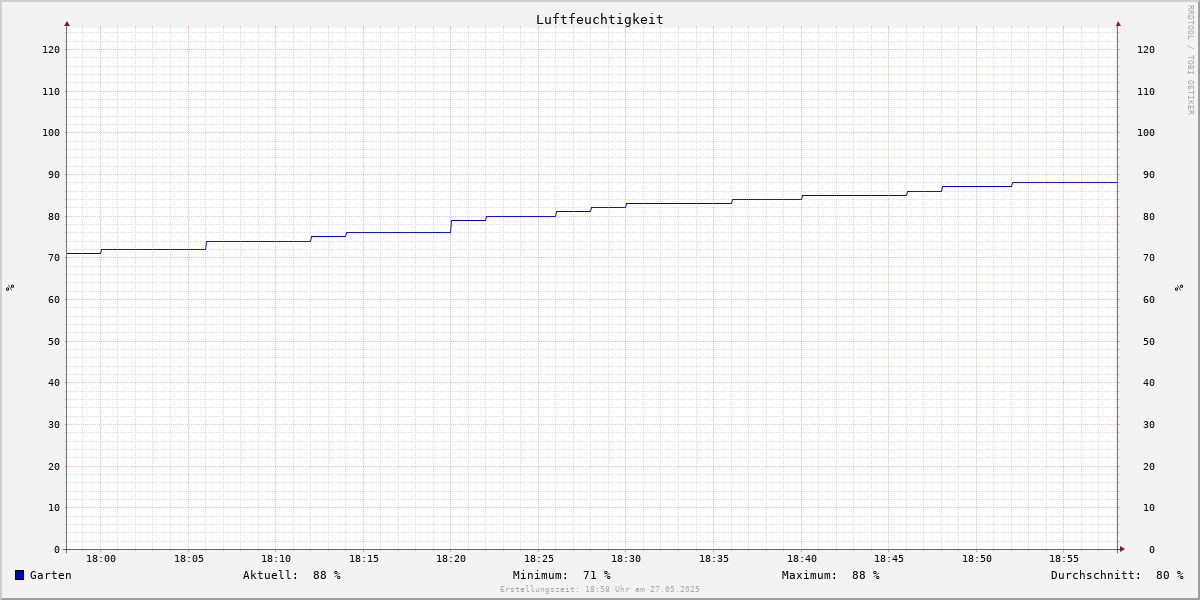
Task: Click the 0 label on right axis
Action: (1152, 549)
